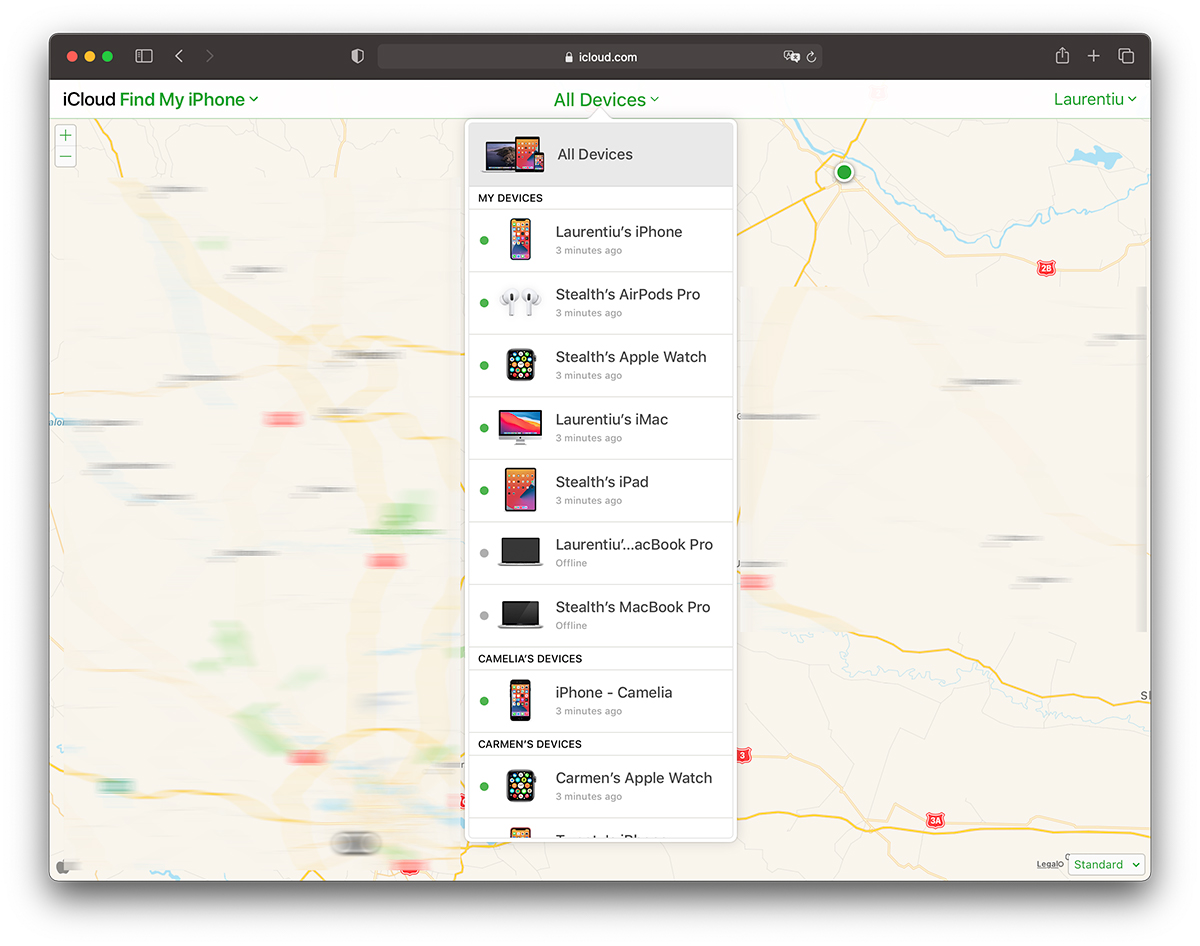1200x946 pixels.
Task: Open the Laurentiu account menu
Action: coord(1095,100)
